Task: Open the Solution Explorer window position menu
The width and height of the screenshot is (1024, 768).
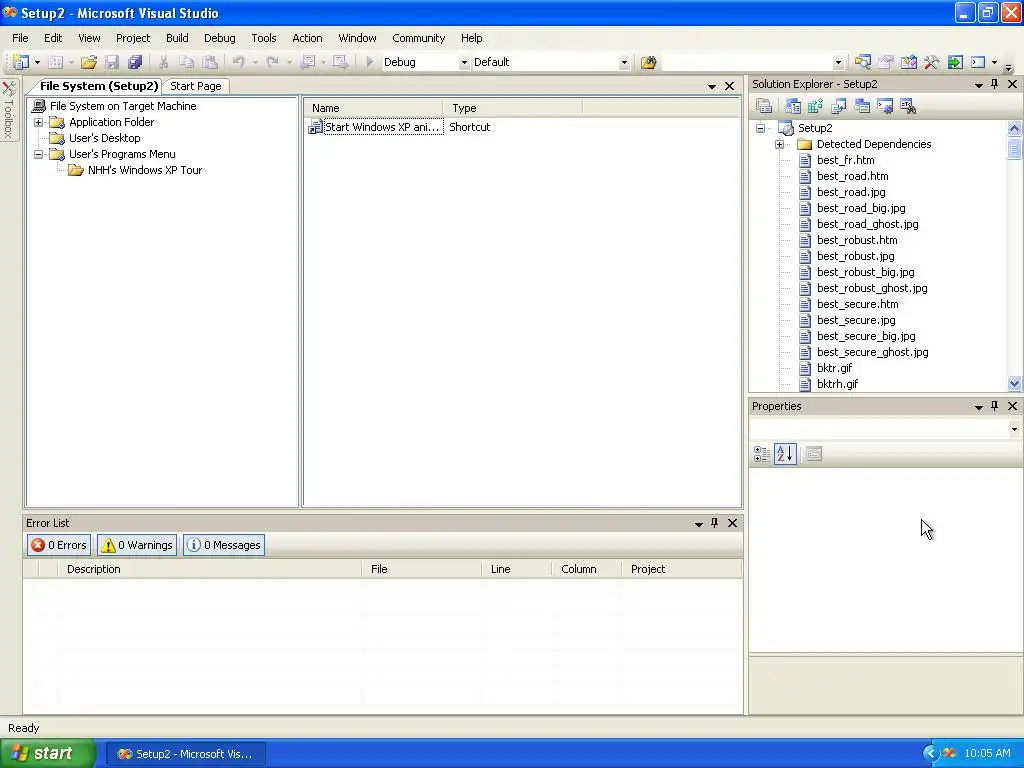Action: tap(979, 85)
